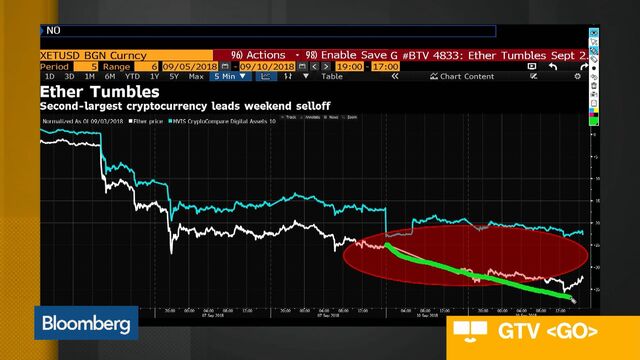Select the highlighted pen drawing tool

click(x=594, y=51)
